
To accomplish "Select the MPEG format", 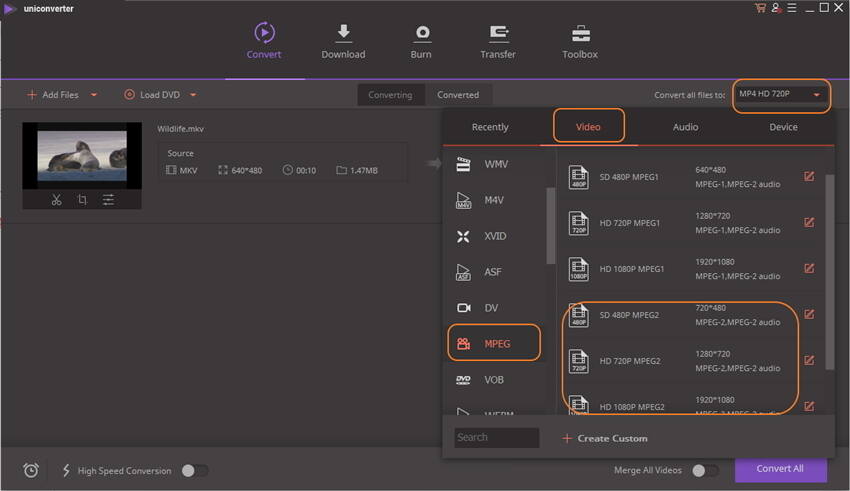I will (494, 344).
